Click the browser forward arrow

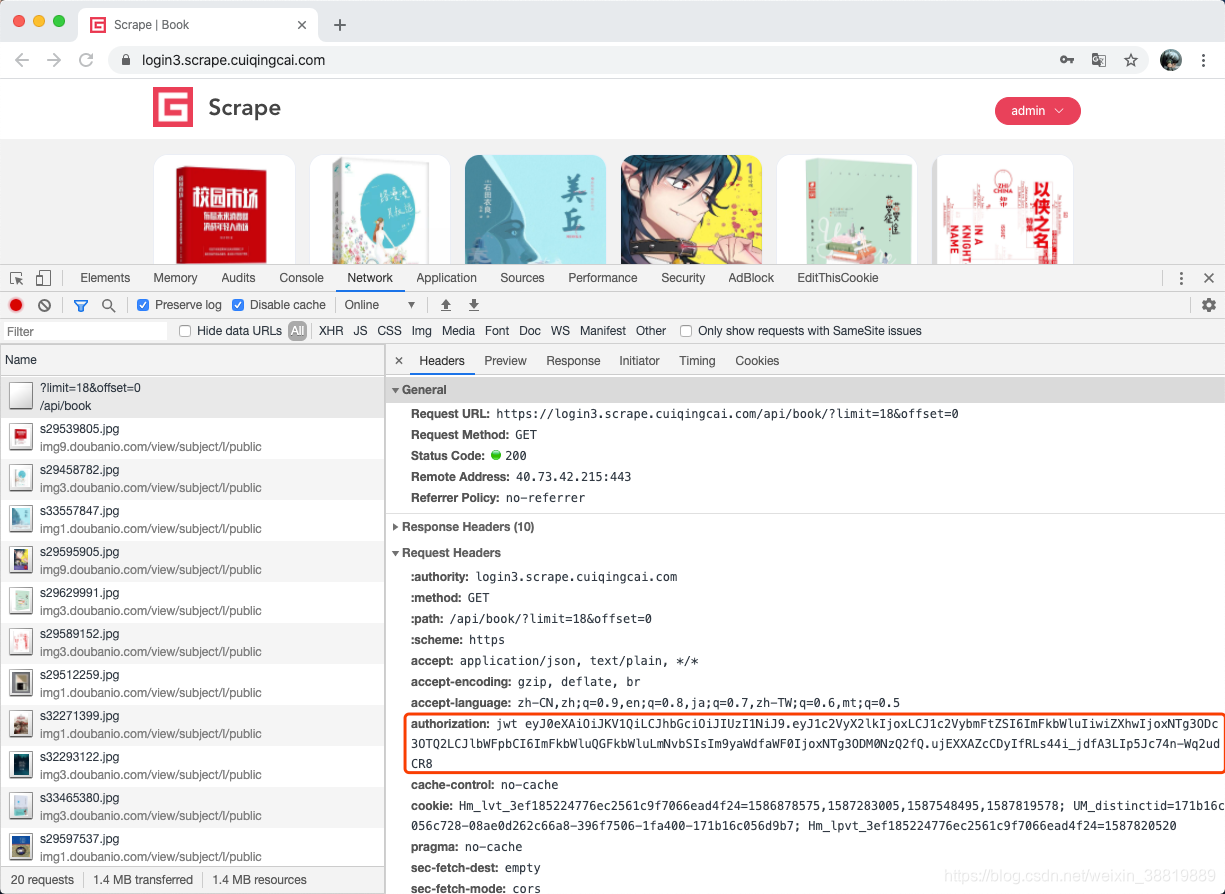pos(54,60)
